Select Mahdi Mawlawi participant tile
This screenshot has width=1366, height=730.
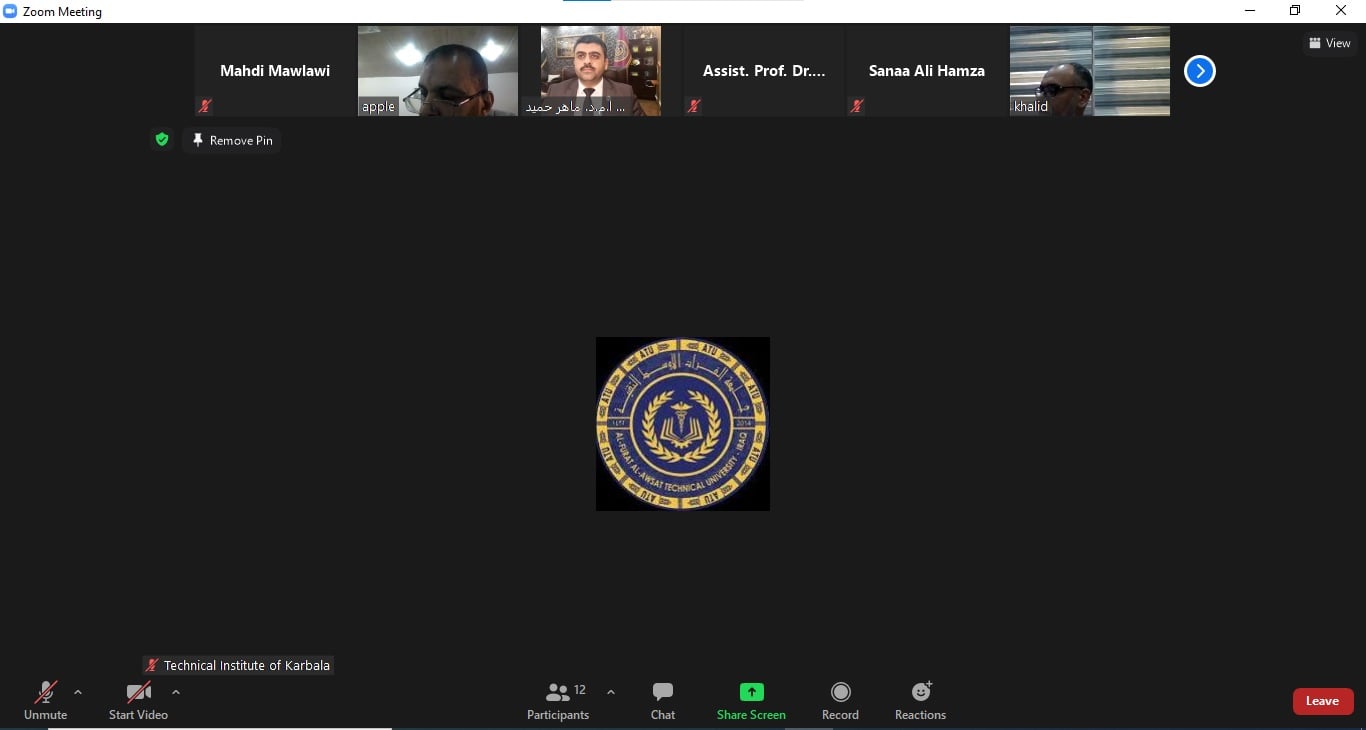coord(275,71)
